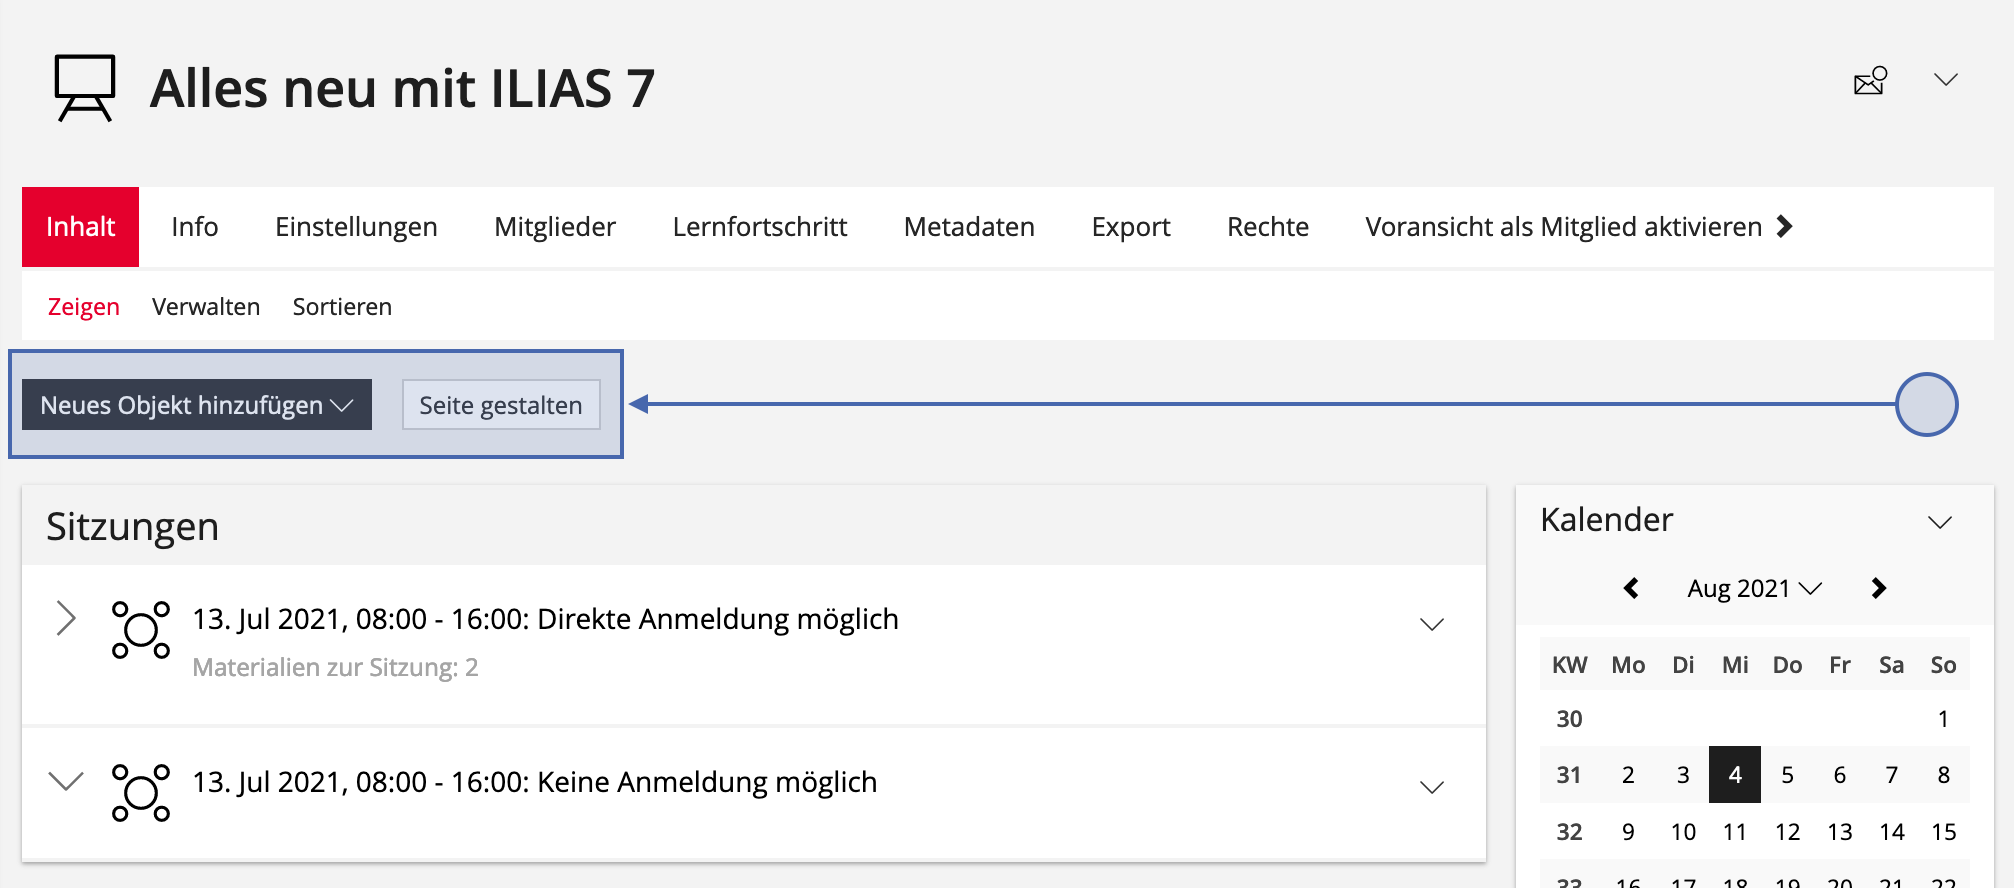The height and width of the screenshot is (888, 2014).
Task: Open the course actions dropdown at top right
Action: pyautogui.click(x=1945, y=80)
